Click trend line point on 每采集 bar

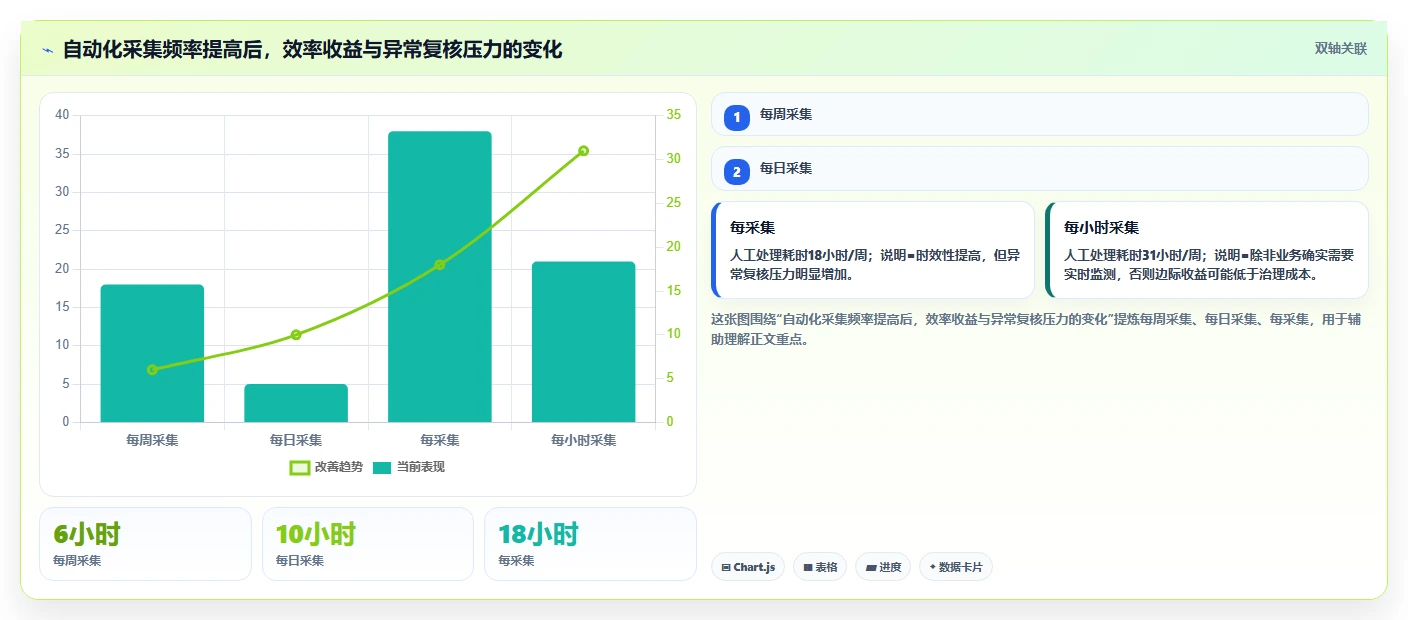(440, 265)
